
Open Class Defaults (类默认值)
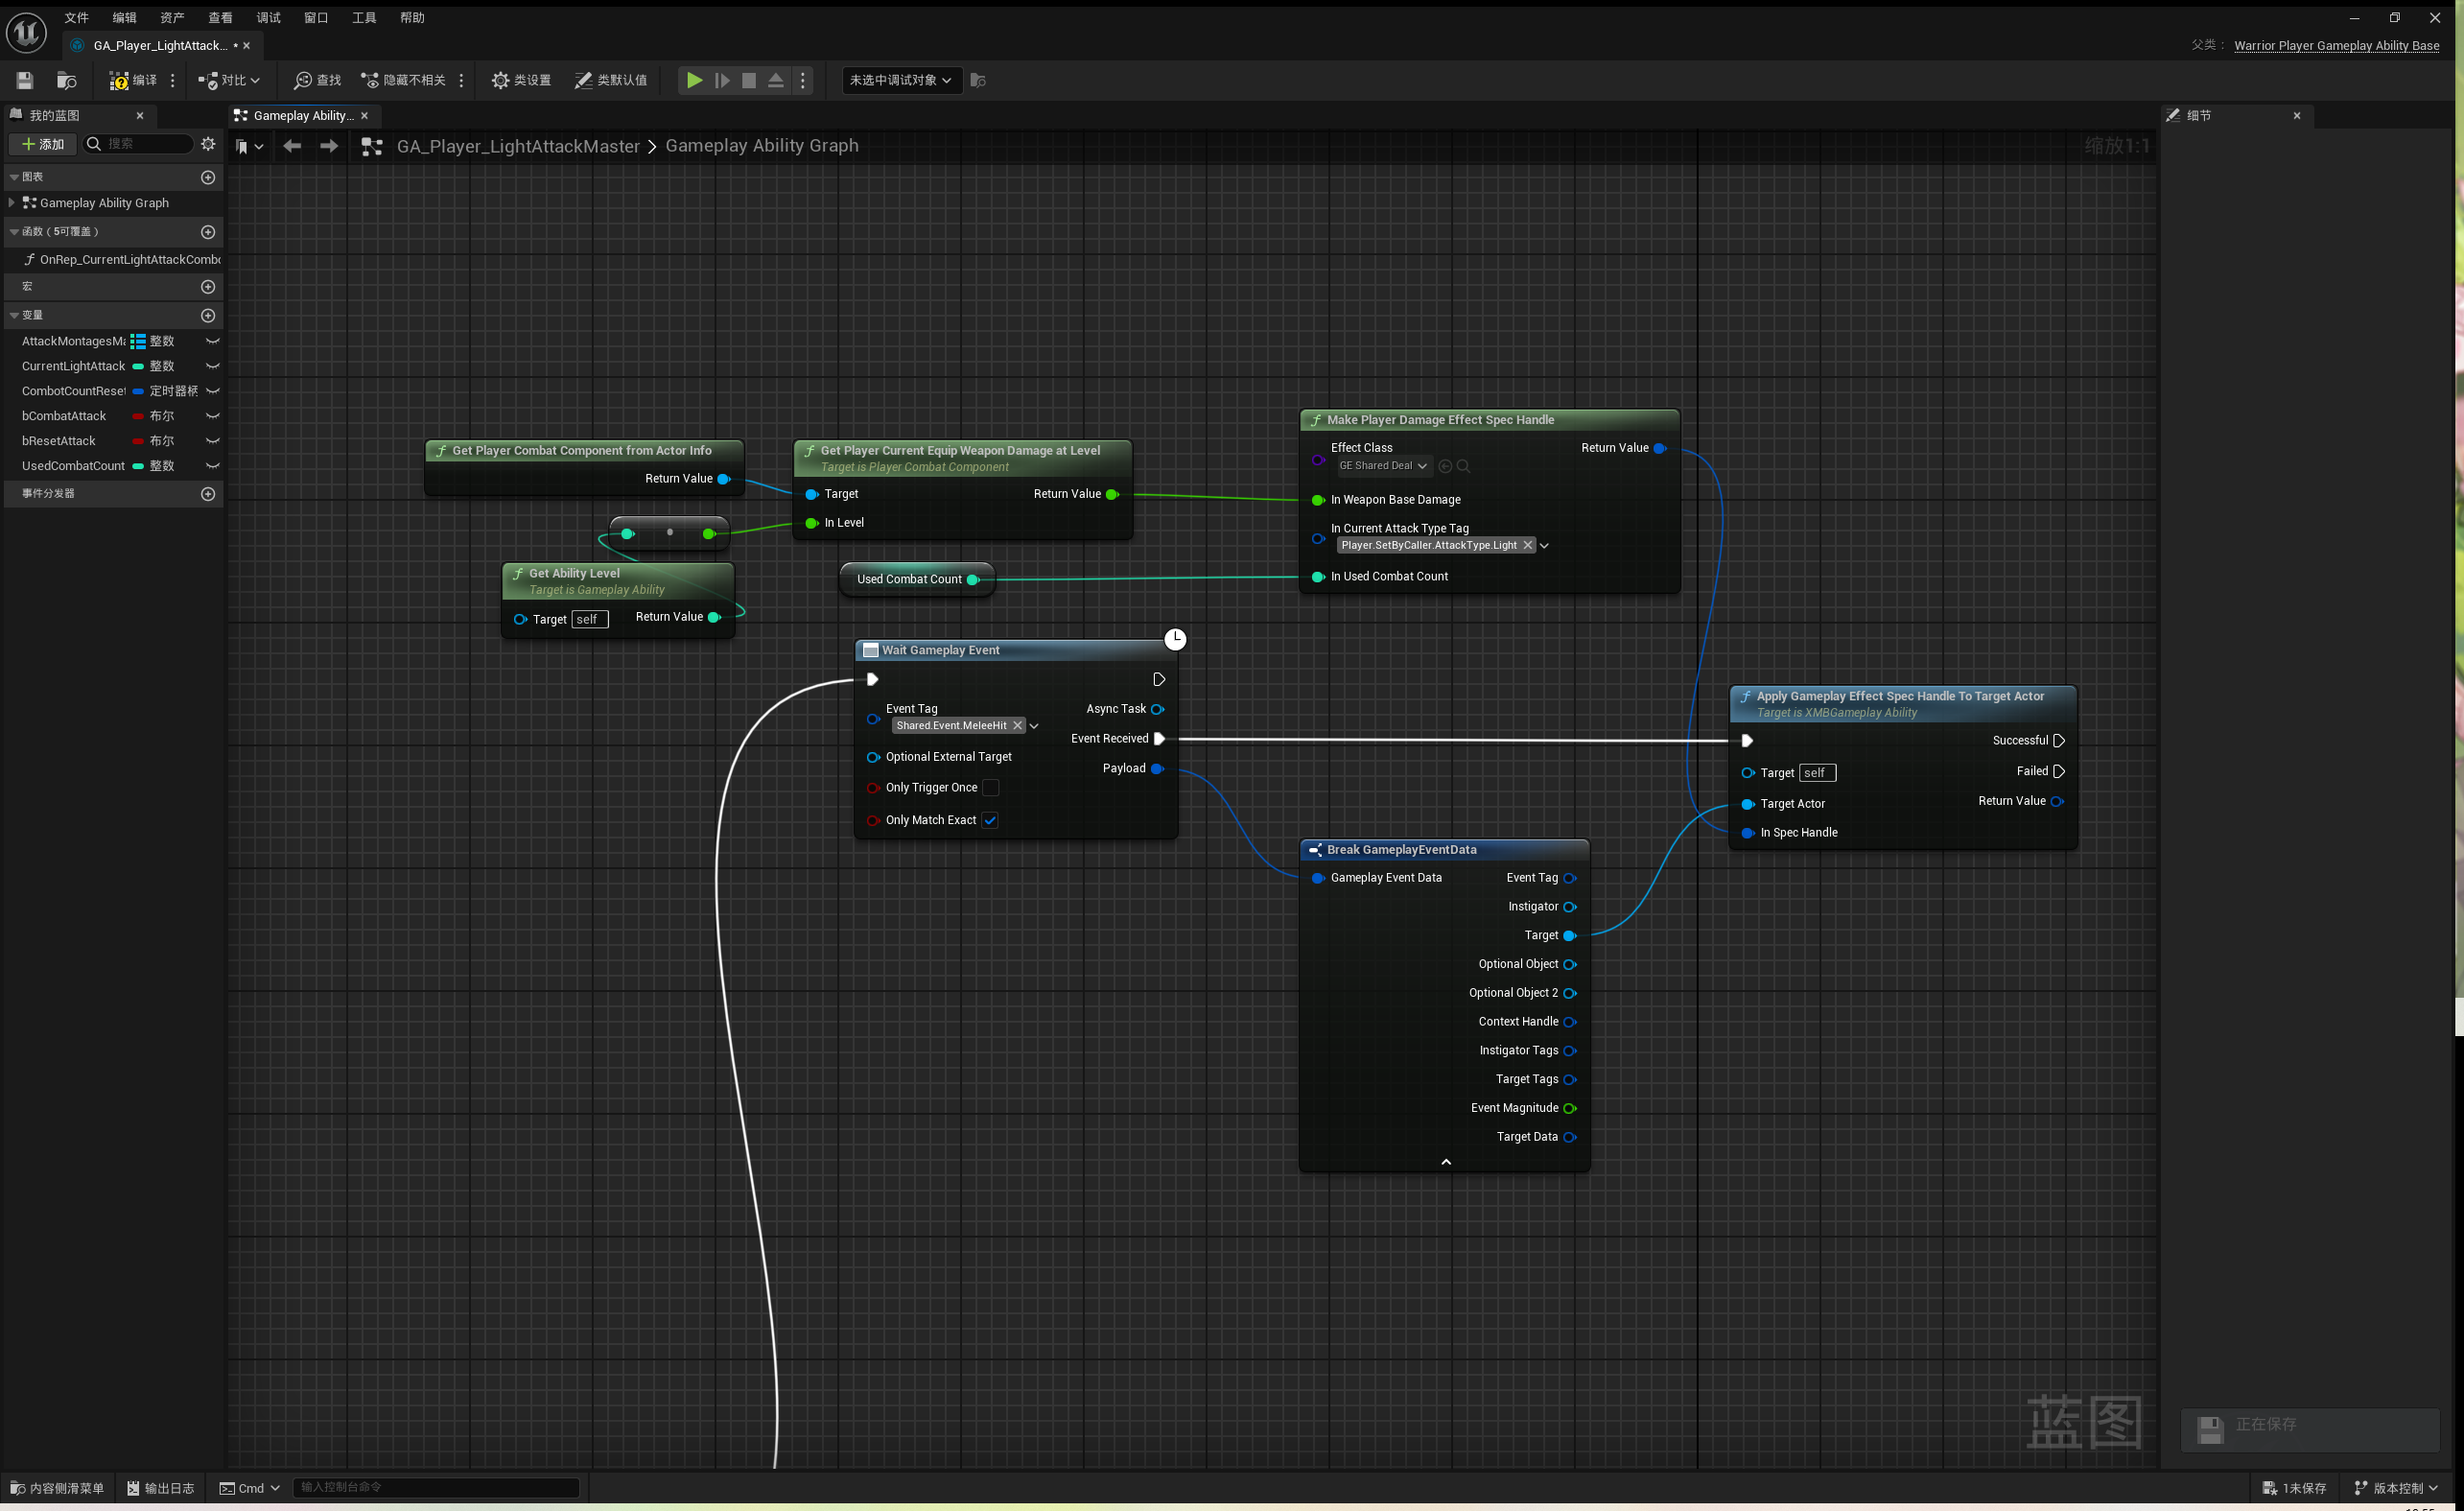coord(610,80)
